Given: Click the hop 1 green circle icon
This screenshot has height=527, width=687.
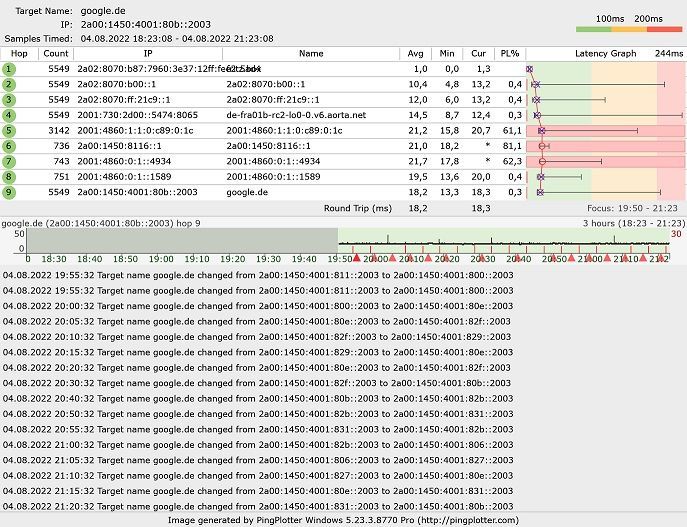Looking at the screenshot, I should [x=8, y=69].
